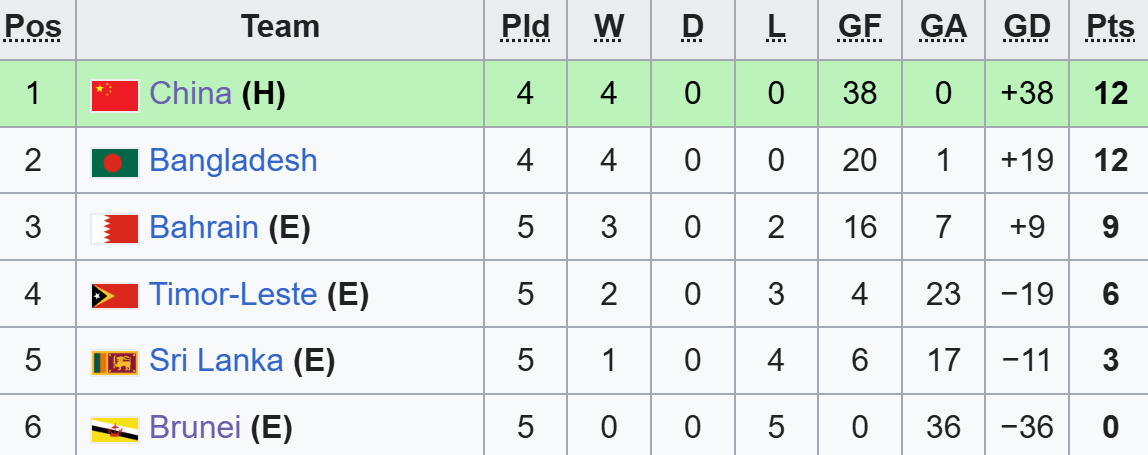Click the Bahrain flag icon
Viewport: 1148px width, 455px height.
tap(114, 228)
